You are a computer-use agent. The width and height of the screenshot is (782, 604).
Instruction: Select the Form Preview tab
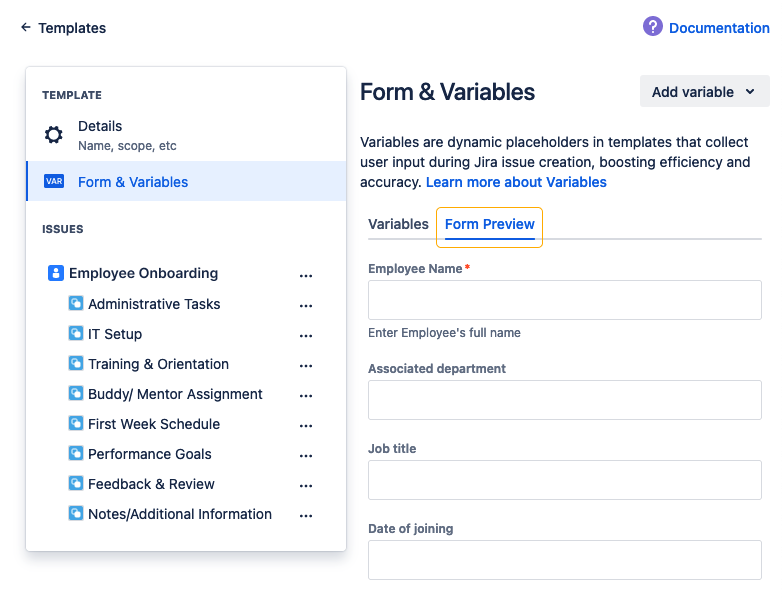[489, 224]
